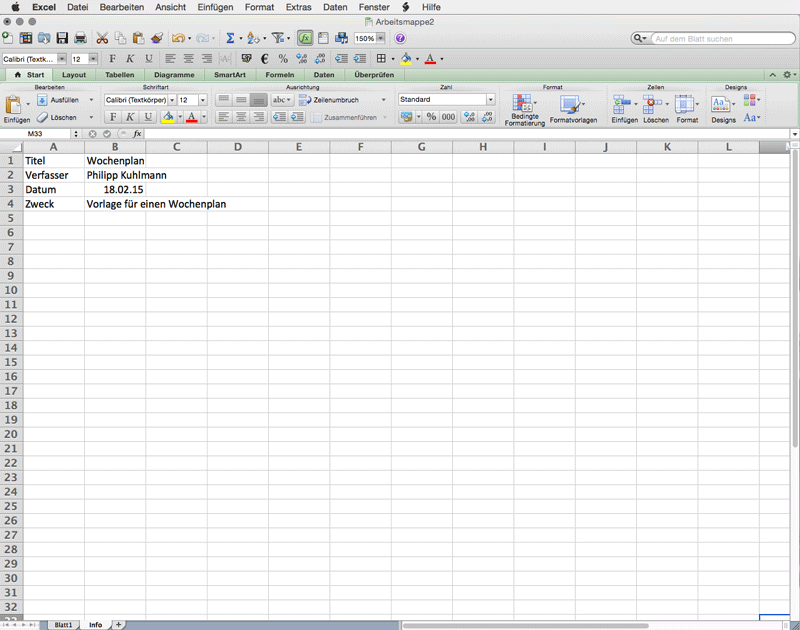This screenshot has height=630, width=800.
Task: Toggle bold F button in ribbon
Action: tap(113, 117)
